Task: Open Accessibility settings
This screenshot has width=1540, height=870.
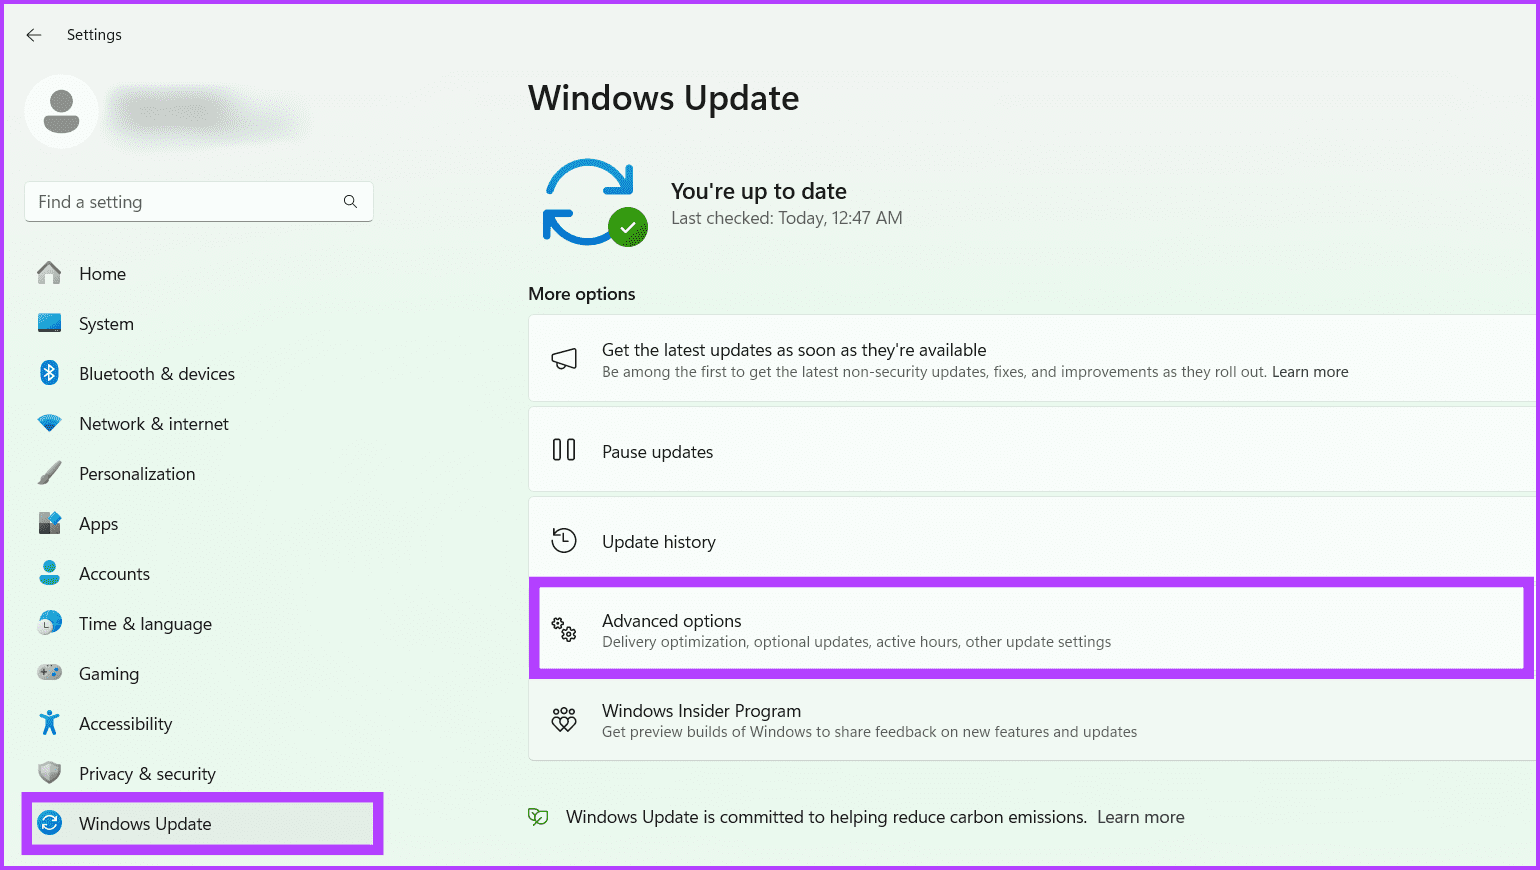Action: (125, 723)
